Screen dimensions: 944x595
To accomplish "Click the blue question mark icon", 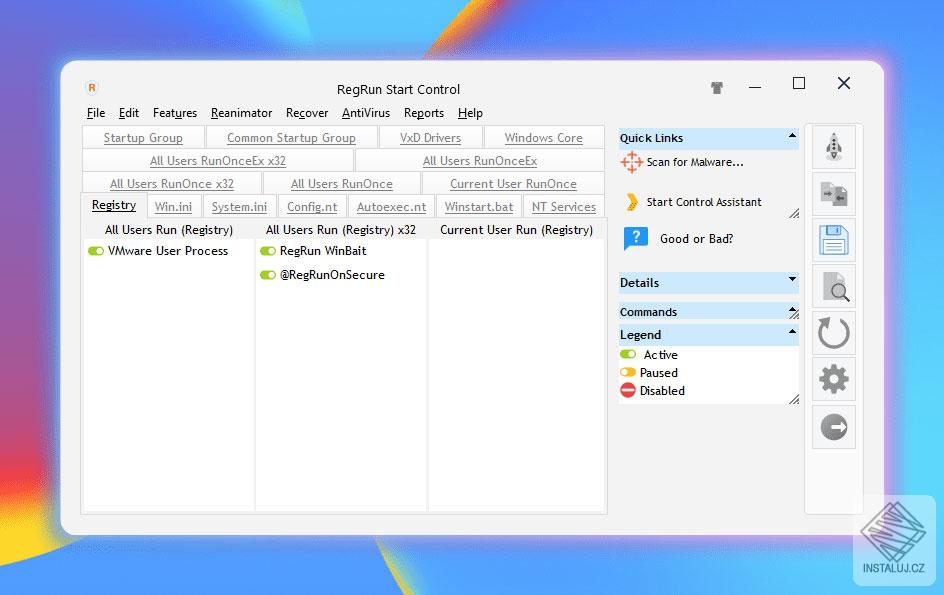I will (636, 238).
